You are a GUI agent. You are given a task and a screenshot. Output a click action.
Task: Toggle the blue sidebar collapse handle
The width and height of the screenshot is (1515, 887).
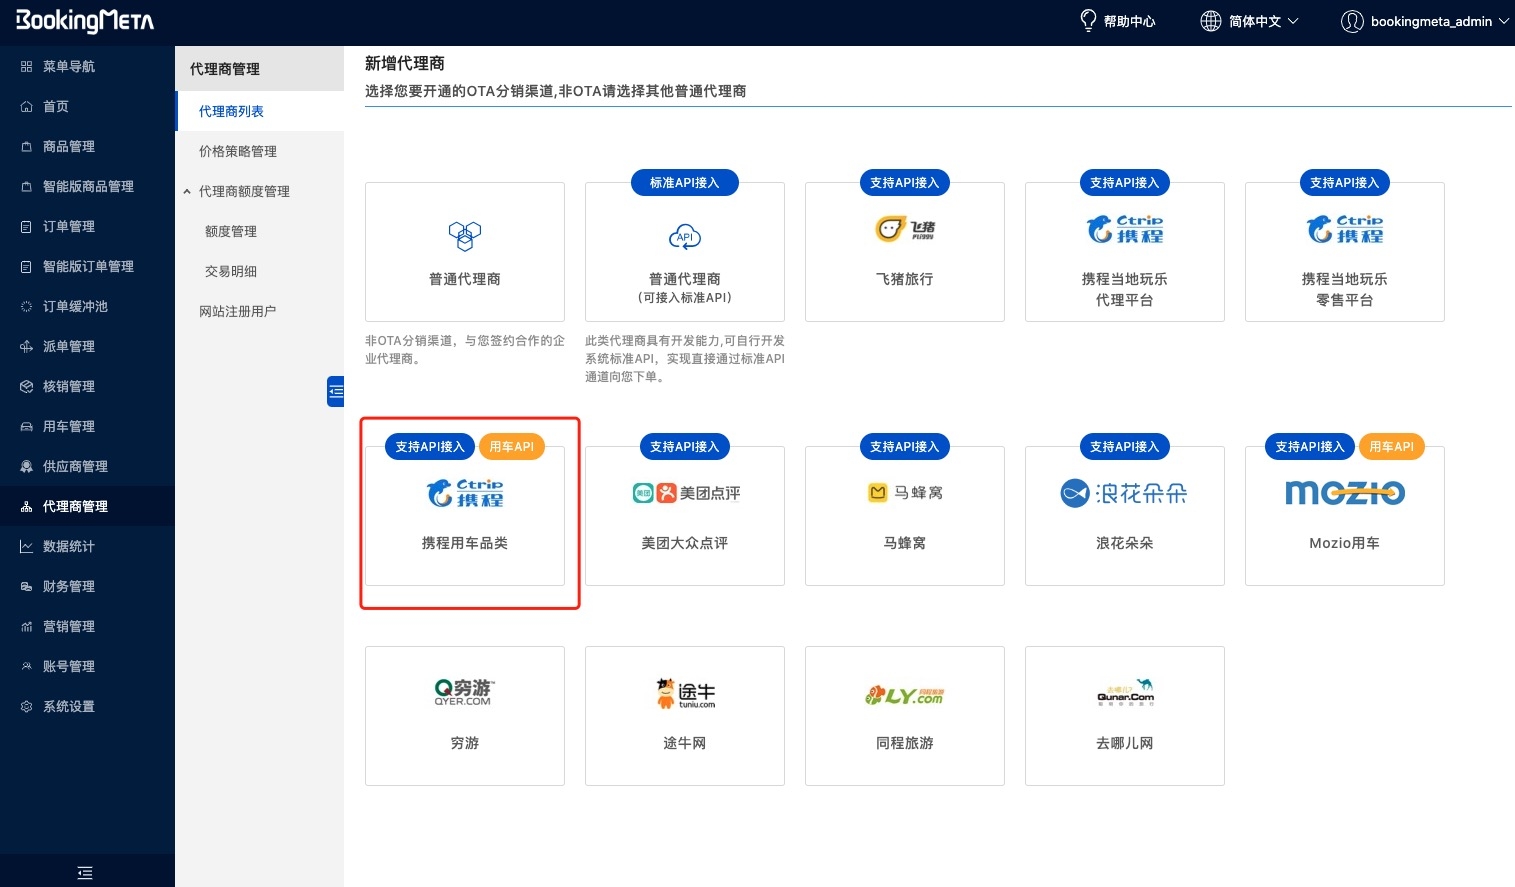[336, 391]
